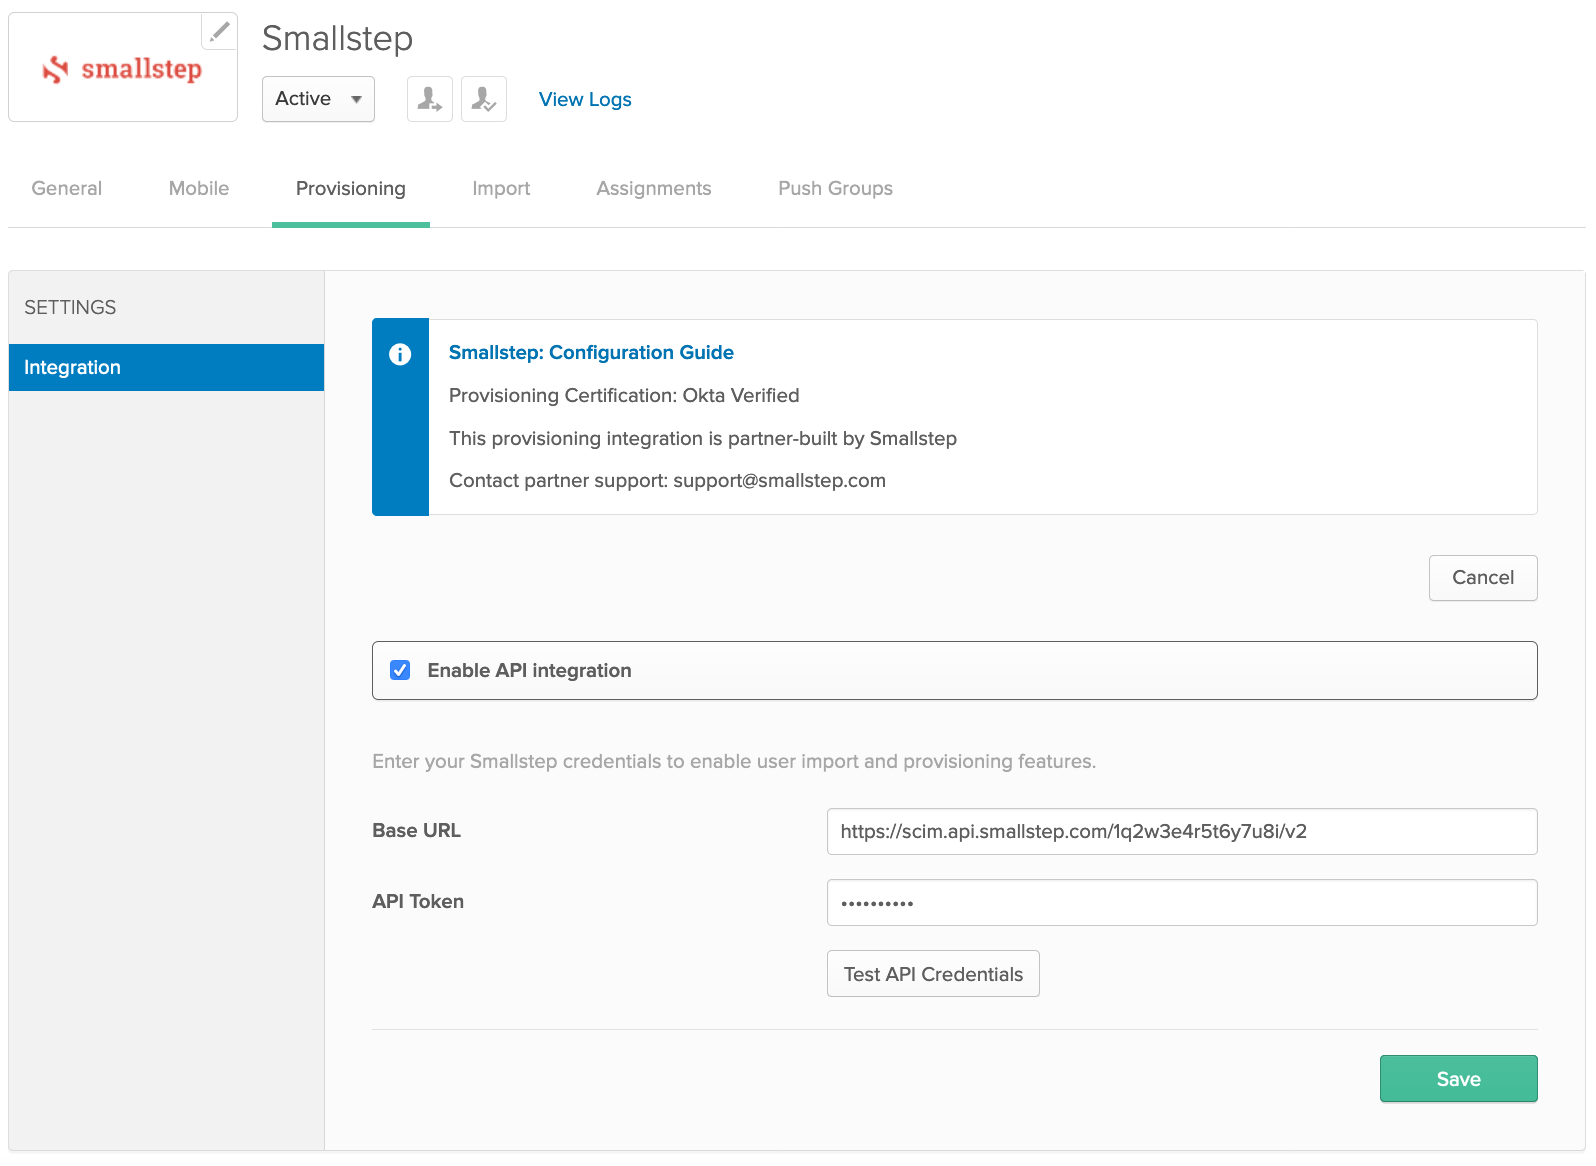1596x1166 pixels.
Task: Click the Smallstep logo thumbnail
Action: [123, 69]
